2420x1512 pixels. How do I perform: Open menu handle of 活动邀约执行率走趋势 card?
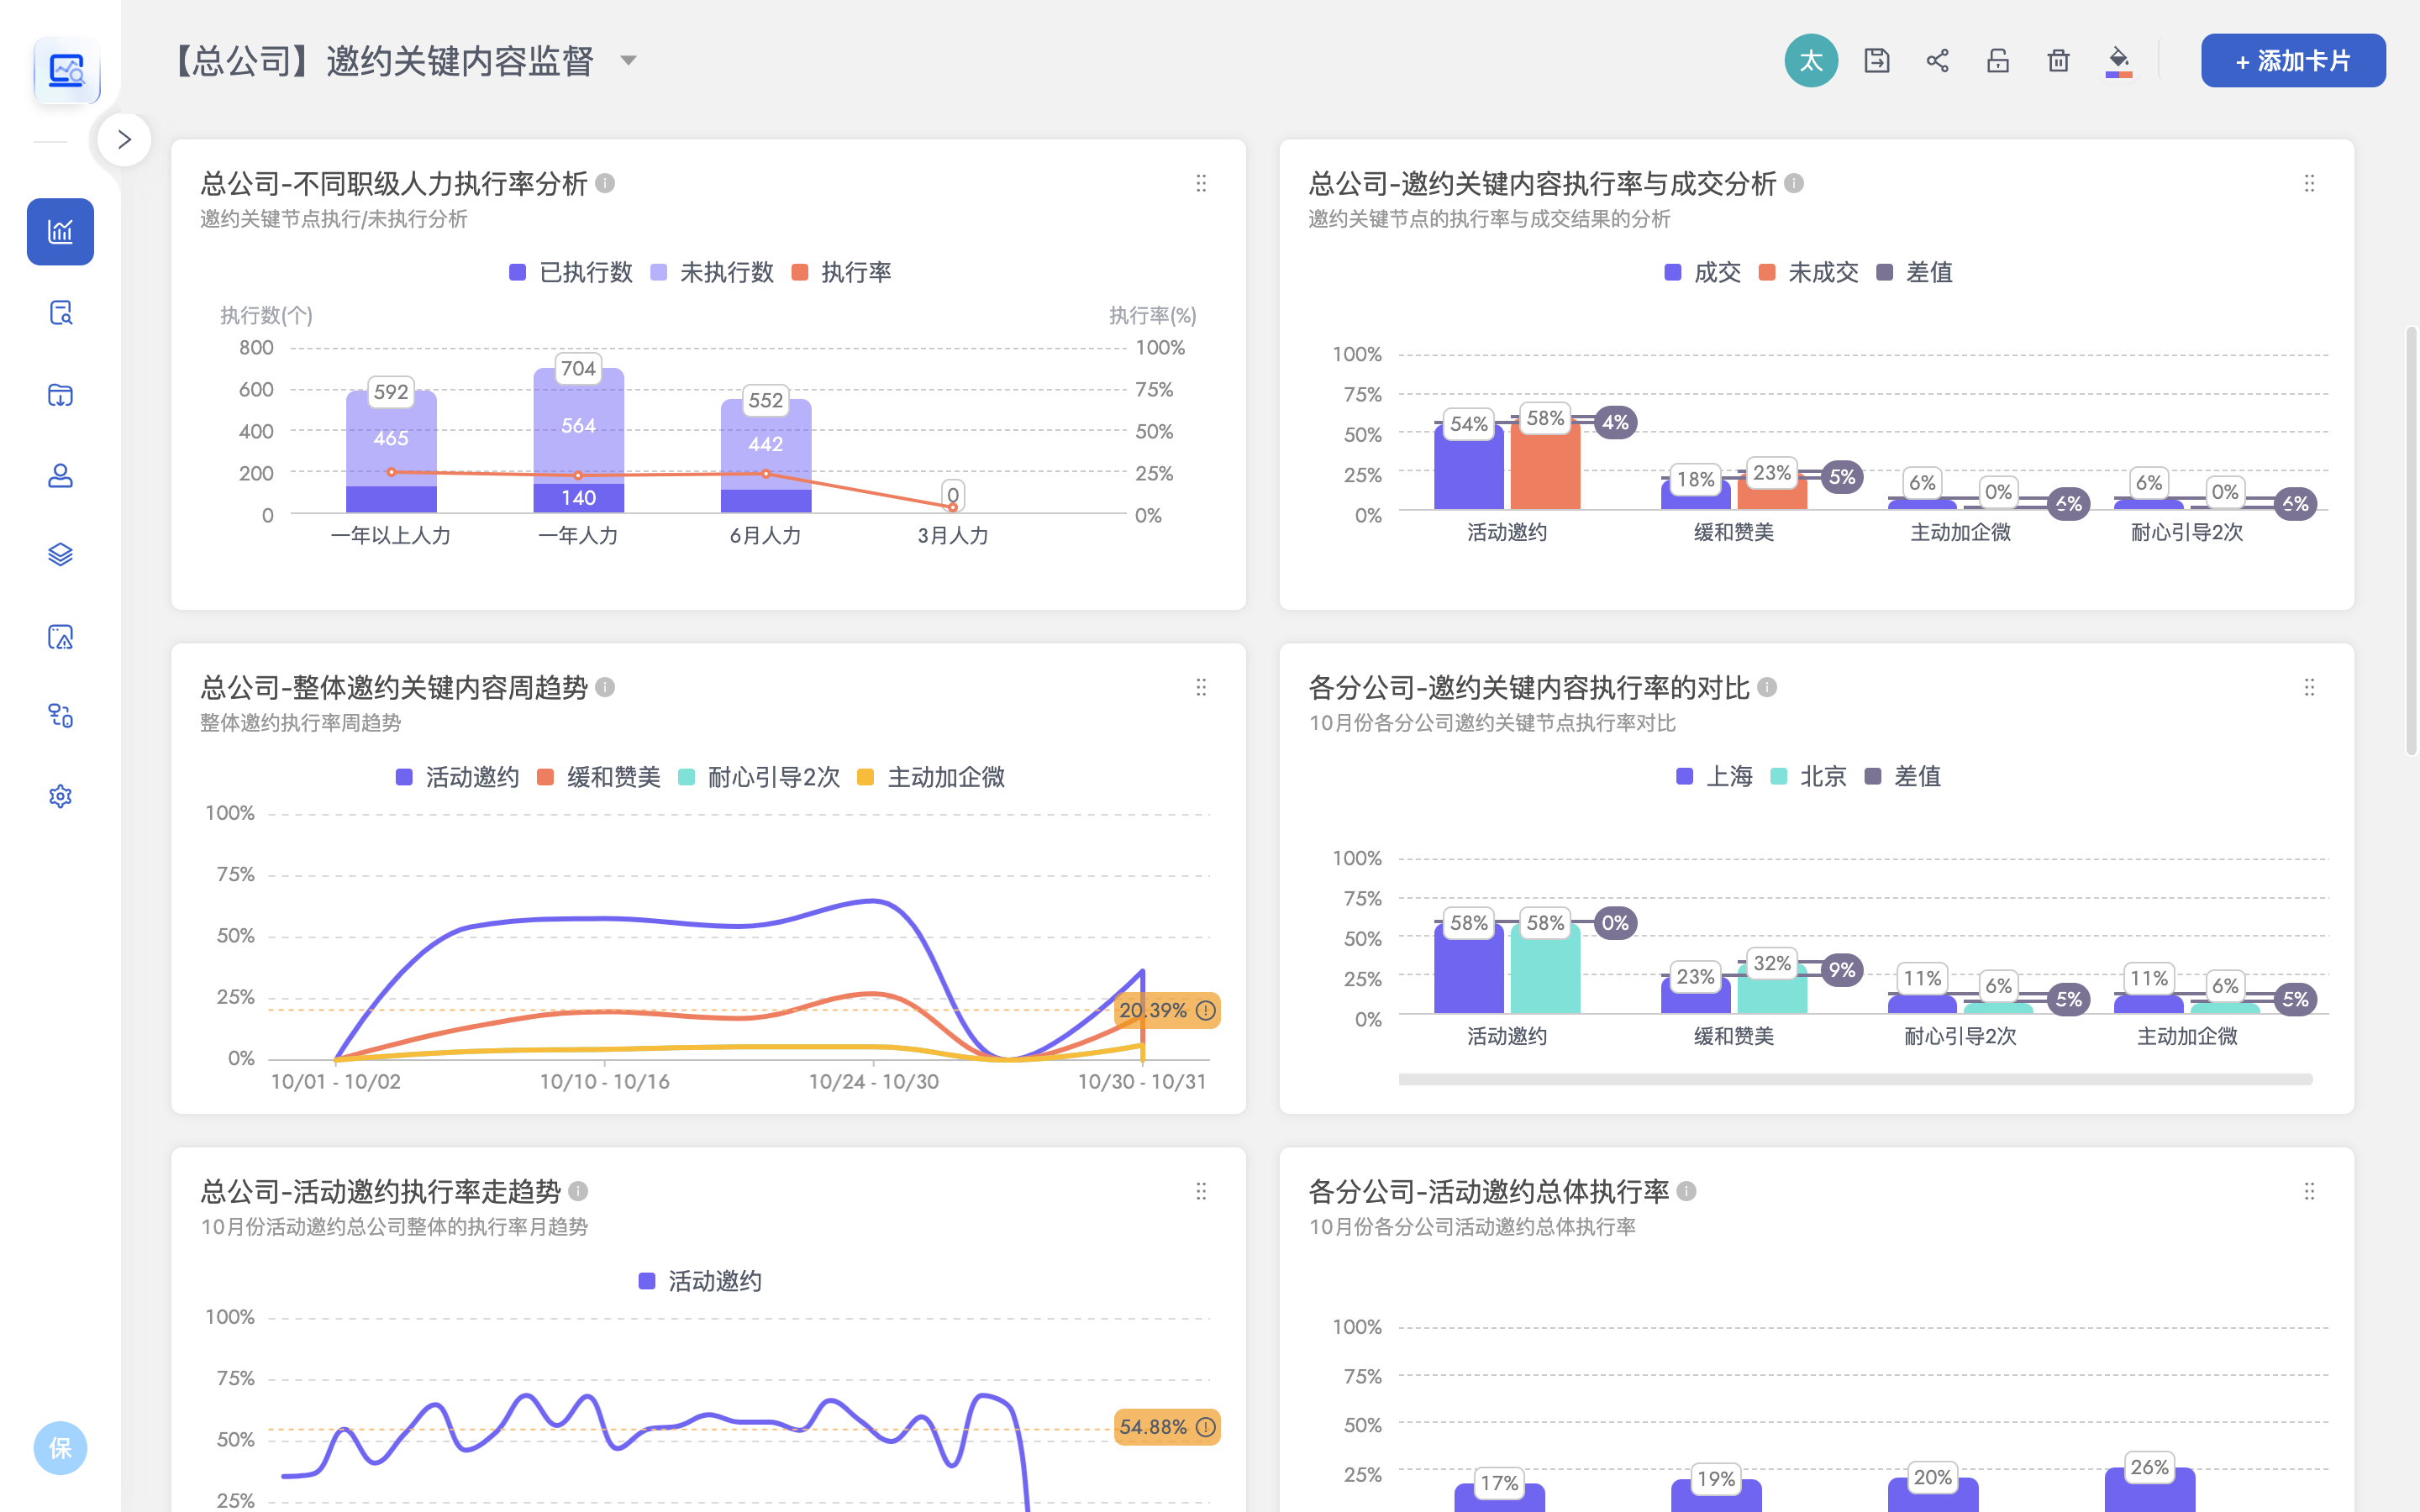coord(1201,1191)
